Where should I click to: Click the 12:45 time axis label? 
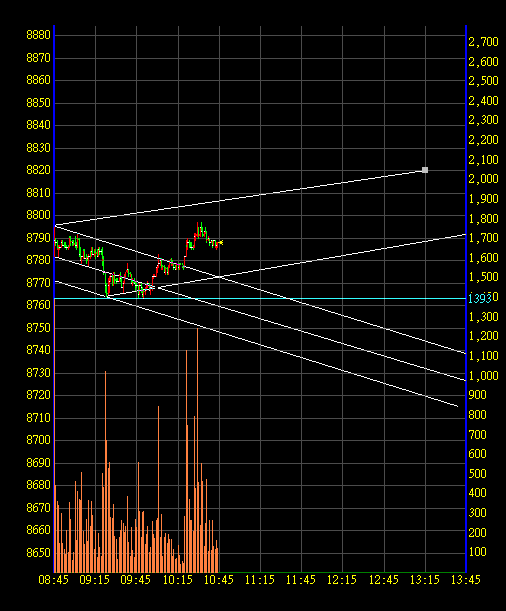tap(384, 580)
